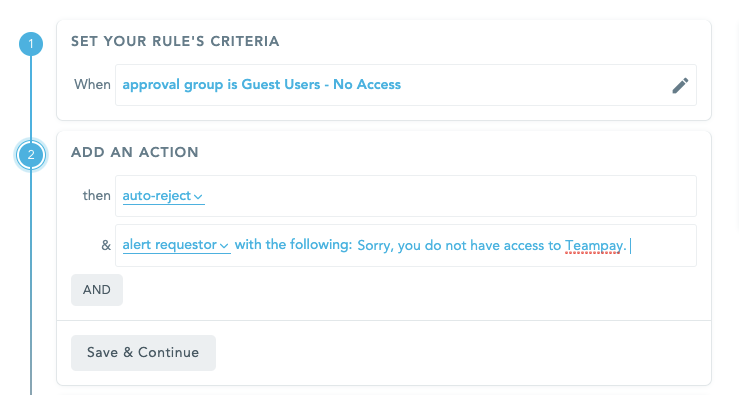Open the alert requestor dropdown
This screenshot has width=739, height=395.
tap(176, 245)
